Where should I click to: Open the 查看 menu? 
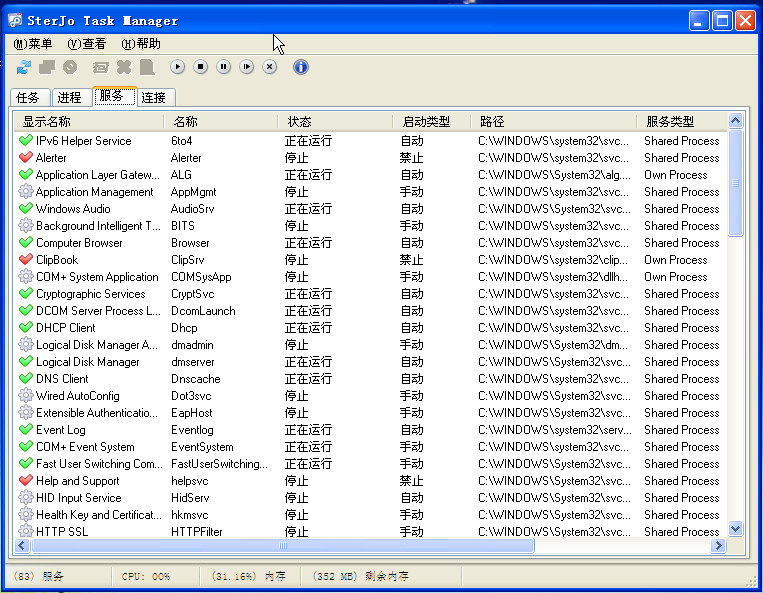87,44
